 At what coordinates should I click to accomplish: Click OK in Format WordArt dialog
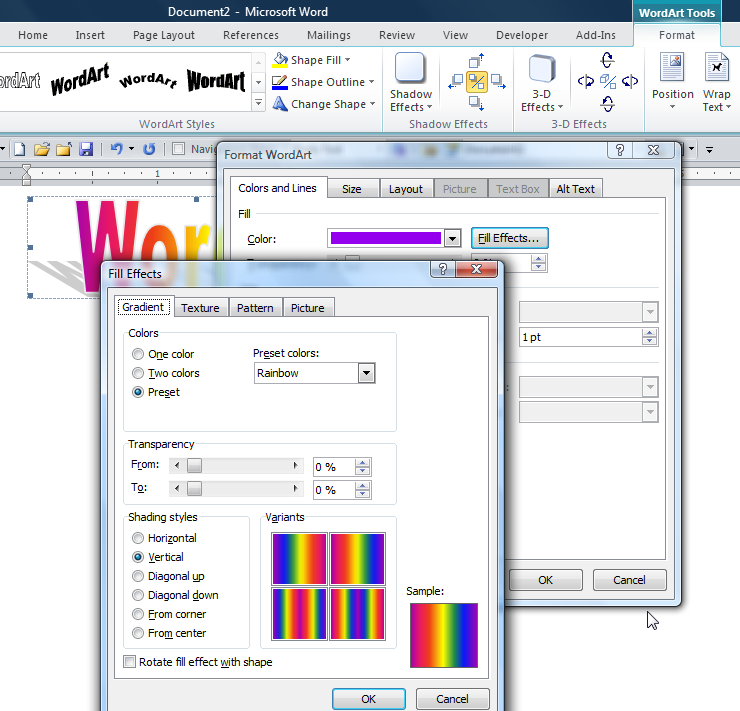[x=546, y=580]
